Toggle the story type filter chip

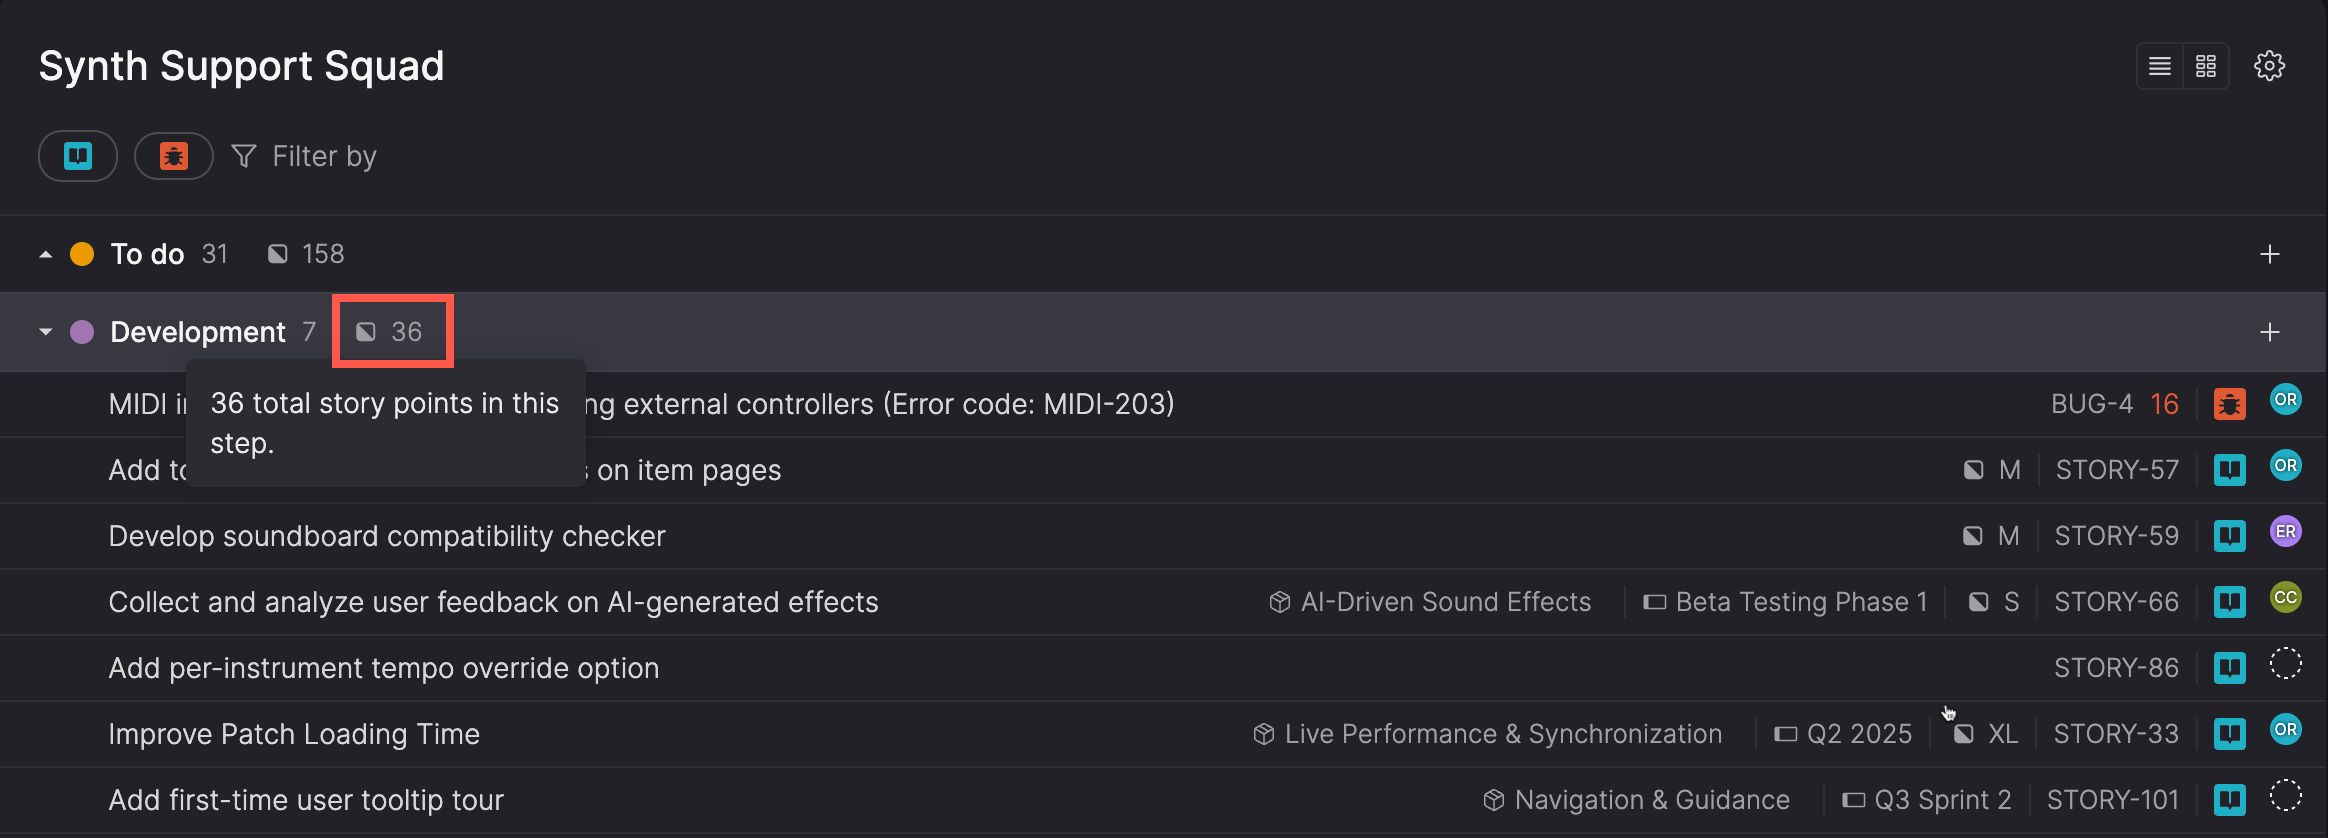tap(78, 156)
